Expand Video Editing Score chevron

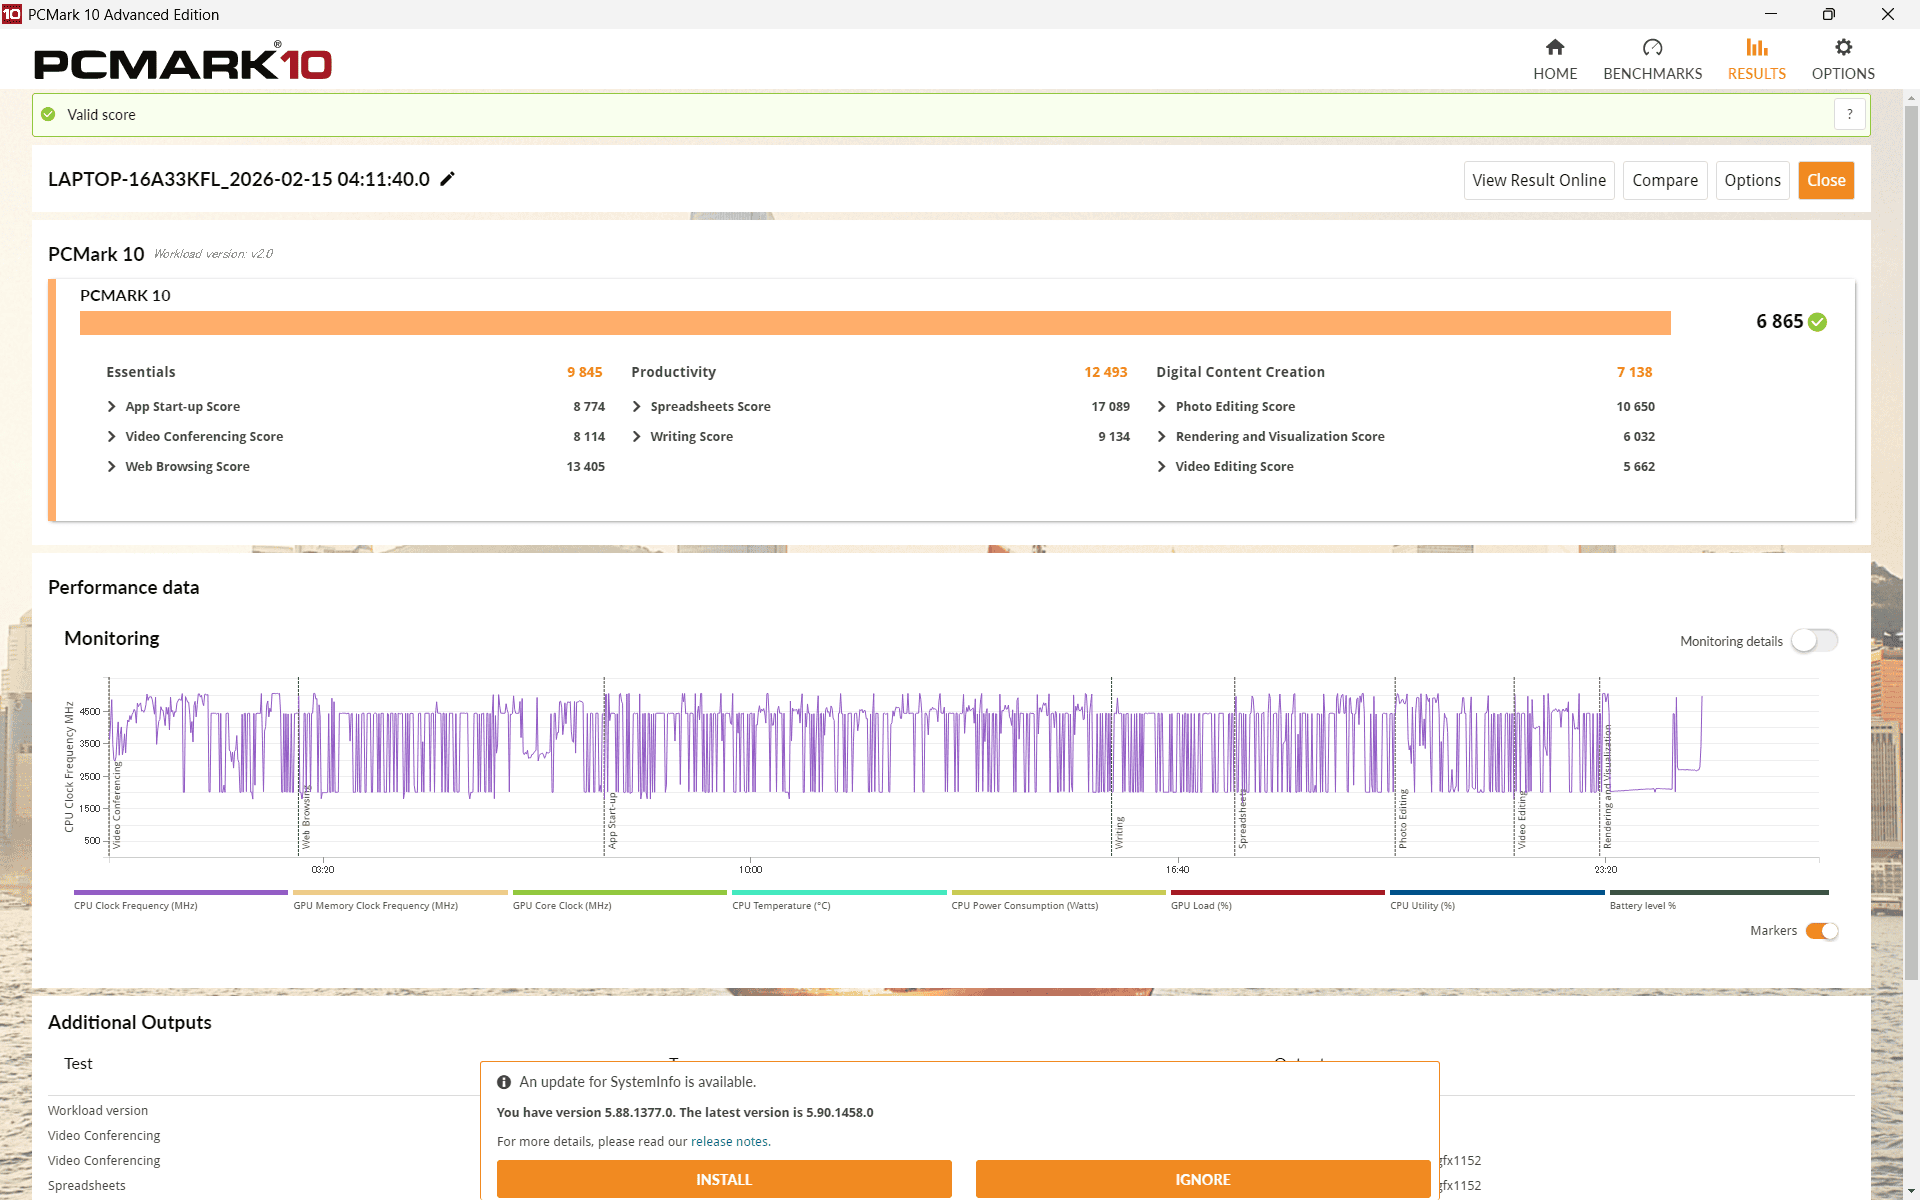tap(1162, 467)
